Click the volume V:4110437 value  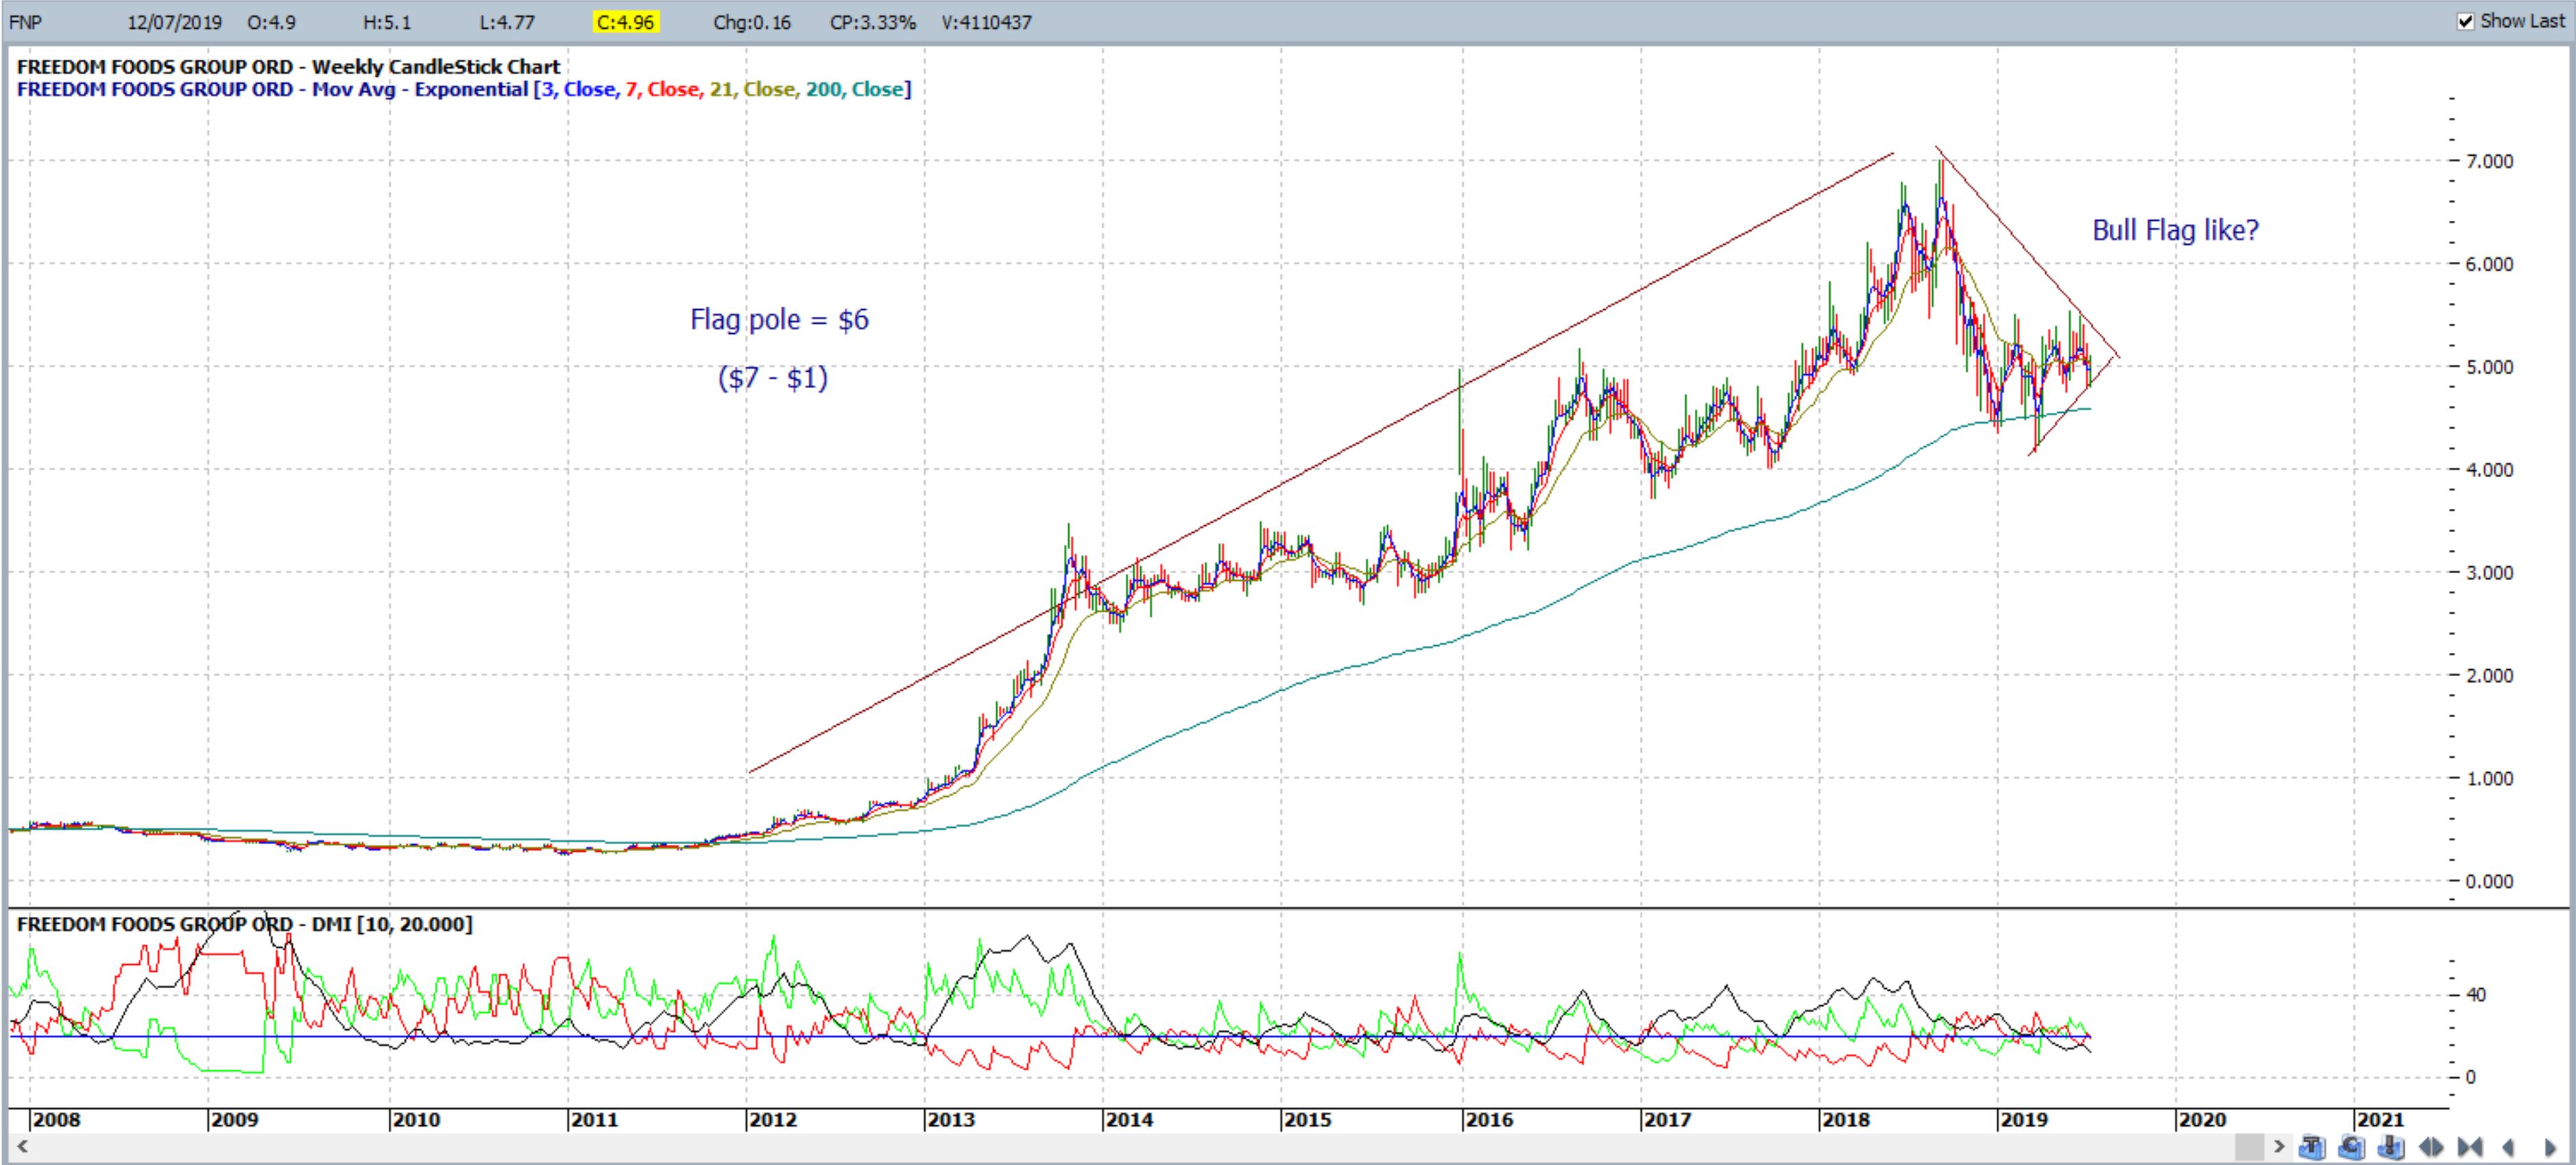point(986,22)
